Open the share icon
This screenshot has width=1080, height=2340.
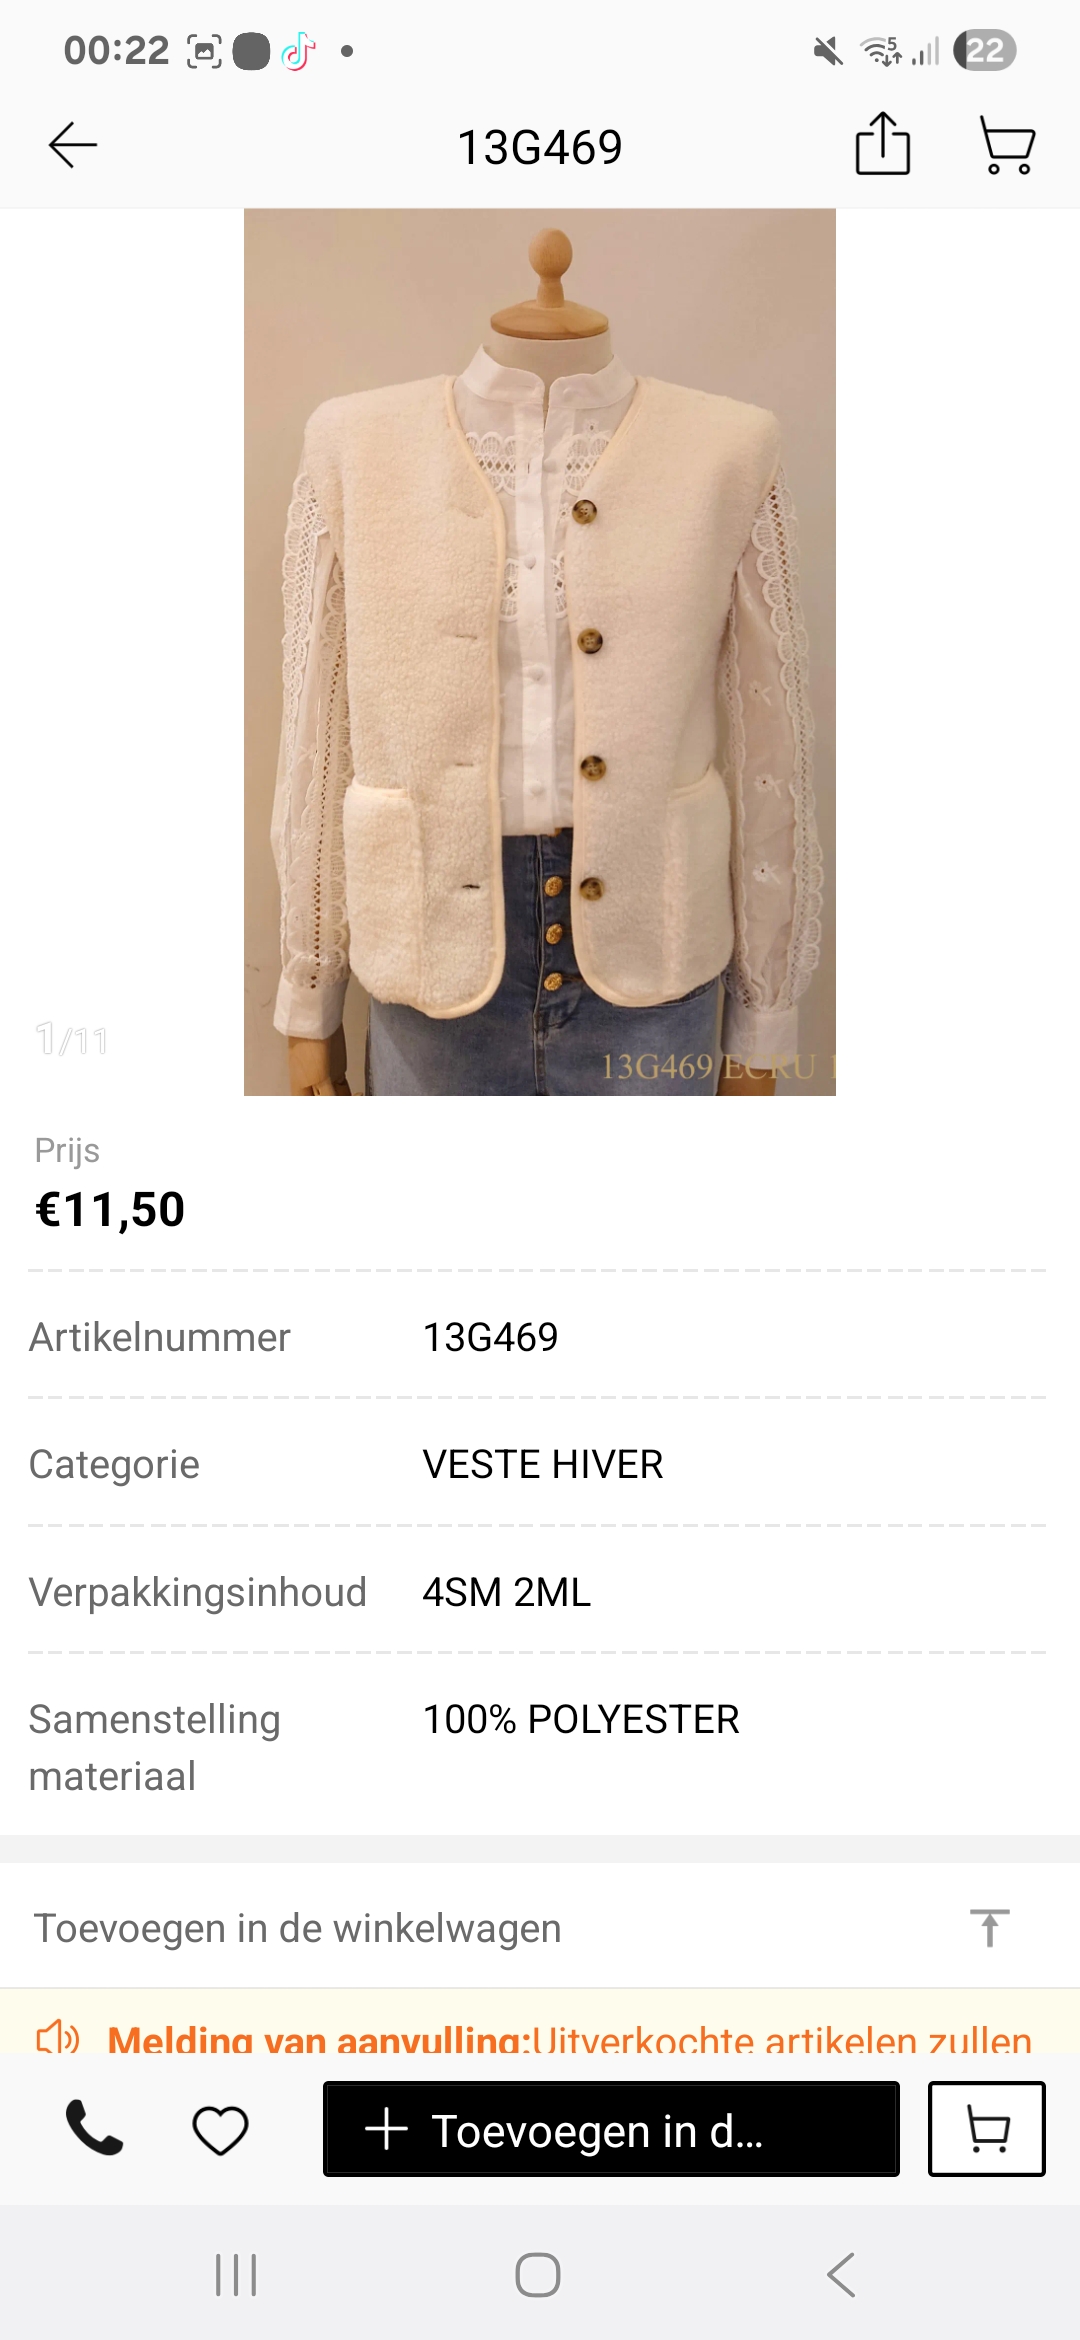point(883,145)
